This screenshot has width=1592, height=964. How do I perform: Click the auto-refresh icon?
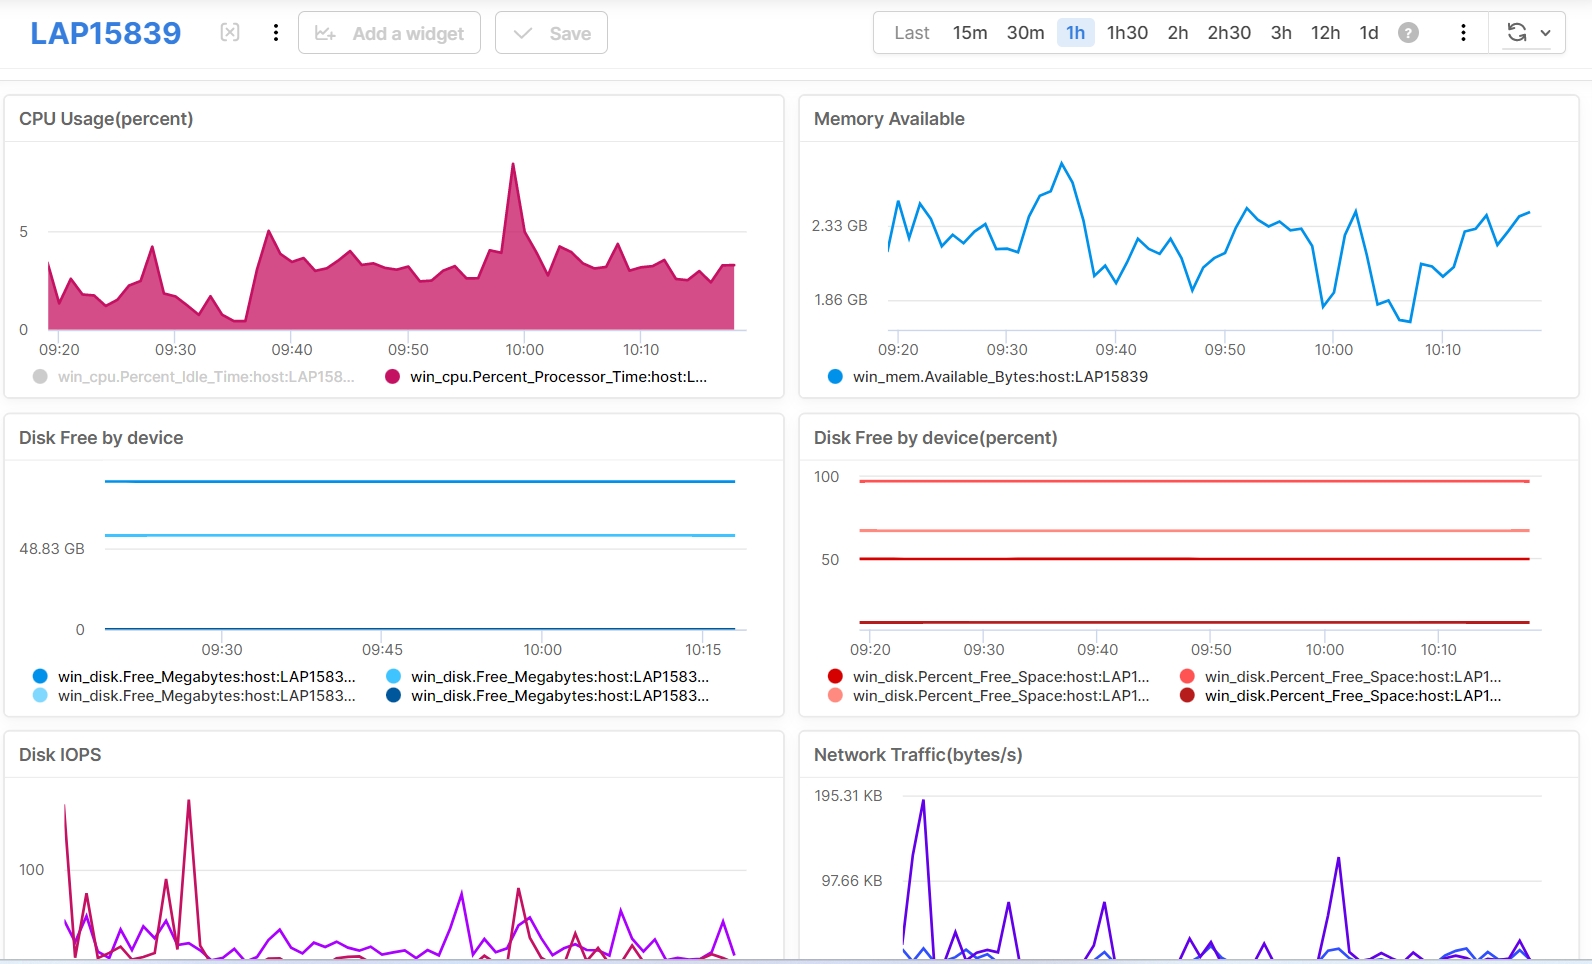pos(1516,33)
